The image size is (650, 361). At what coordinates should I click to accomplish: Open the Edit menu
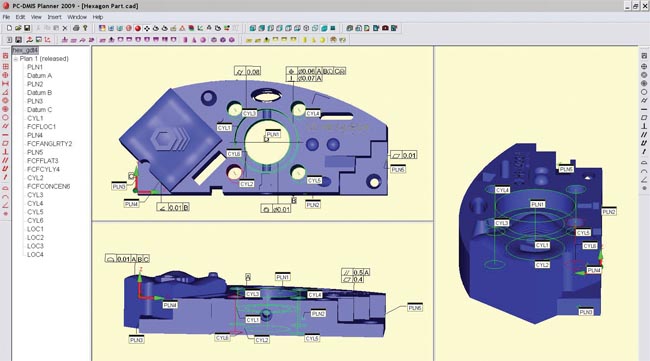click(x=20, y=17)
